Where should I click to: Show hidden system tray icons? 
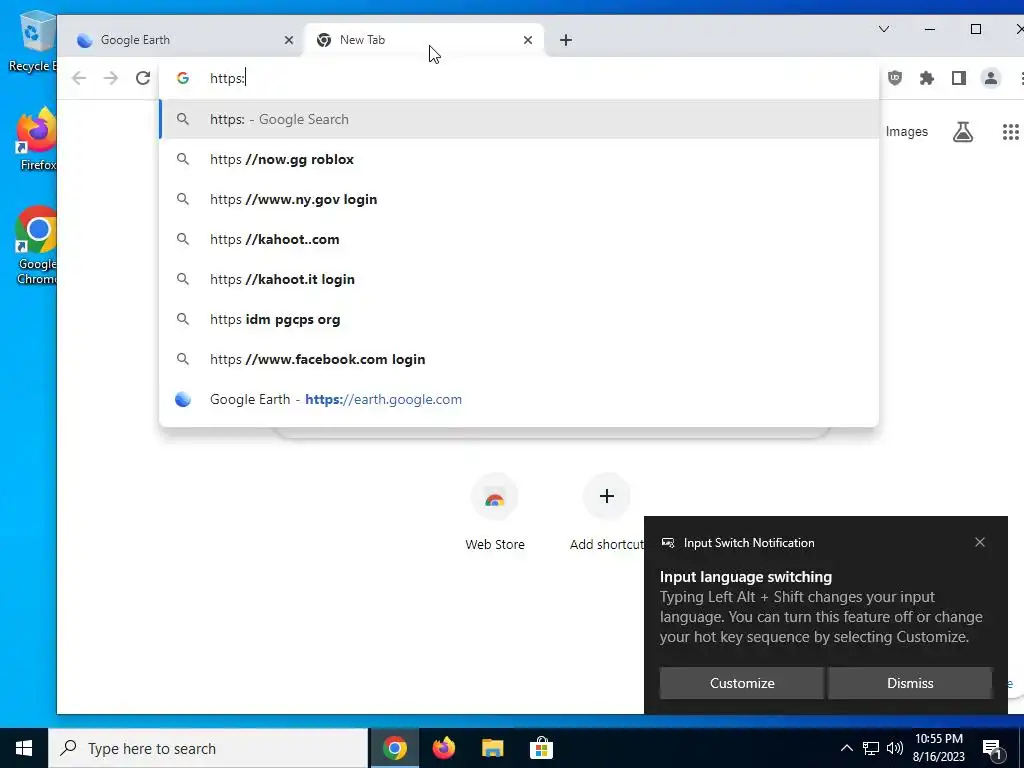(846, 748)
